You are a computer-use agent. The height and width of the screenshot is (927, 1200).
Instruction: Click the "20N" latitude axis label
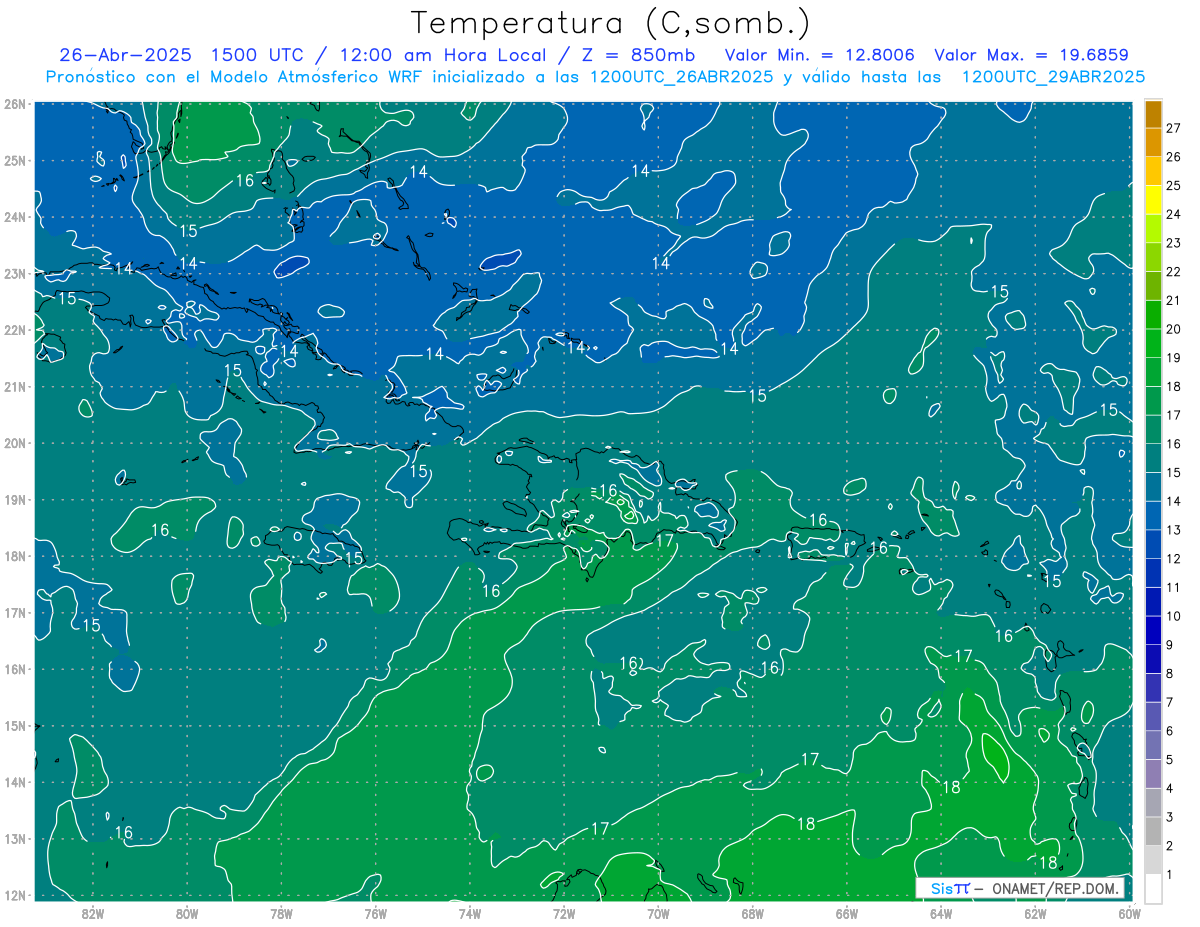pyautogui.click(x=14, y=443)
